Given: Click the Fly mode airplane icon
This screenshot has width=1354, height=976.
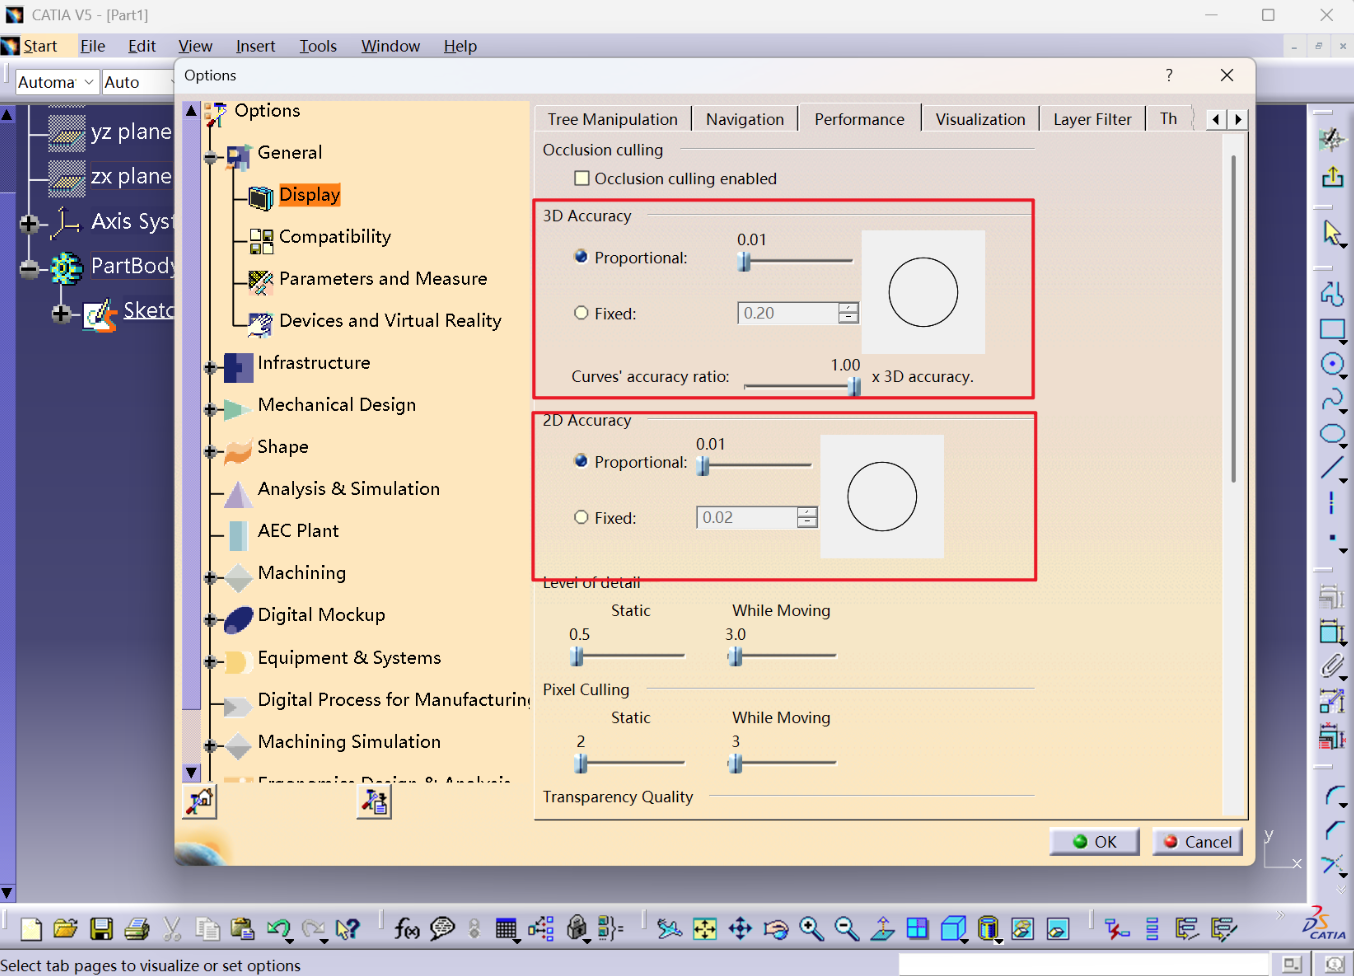Looking at the screenshot, I should coord(669,929).
